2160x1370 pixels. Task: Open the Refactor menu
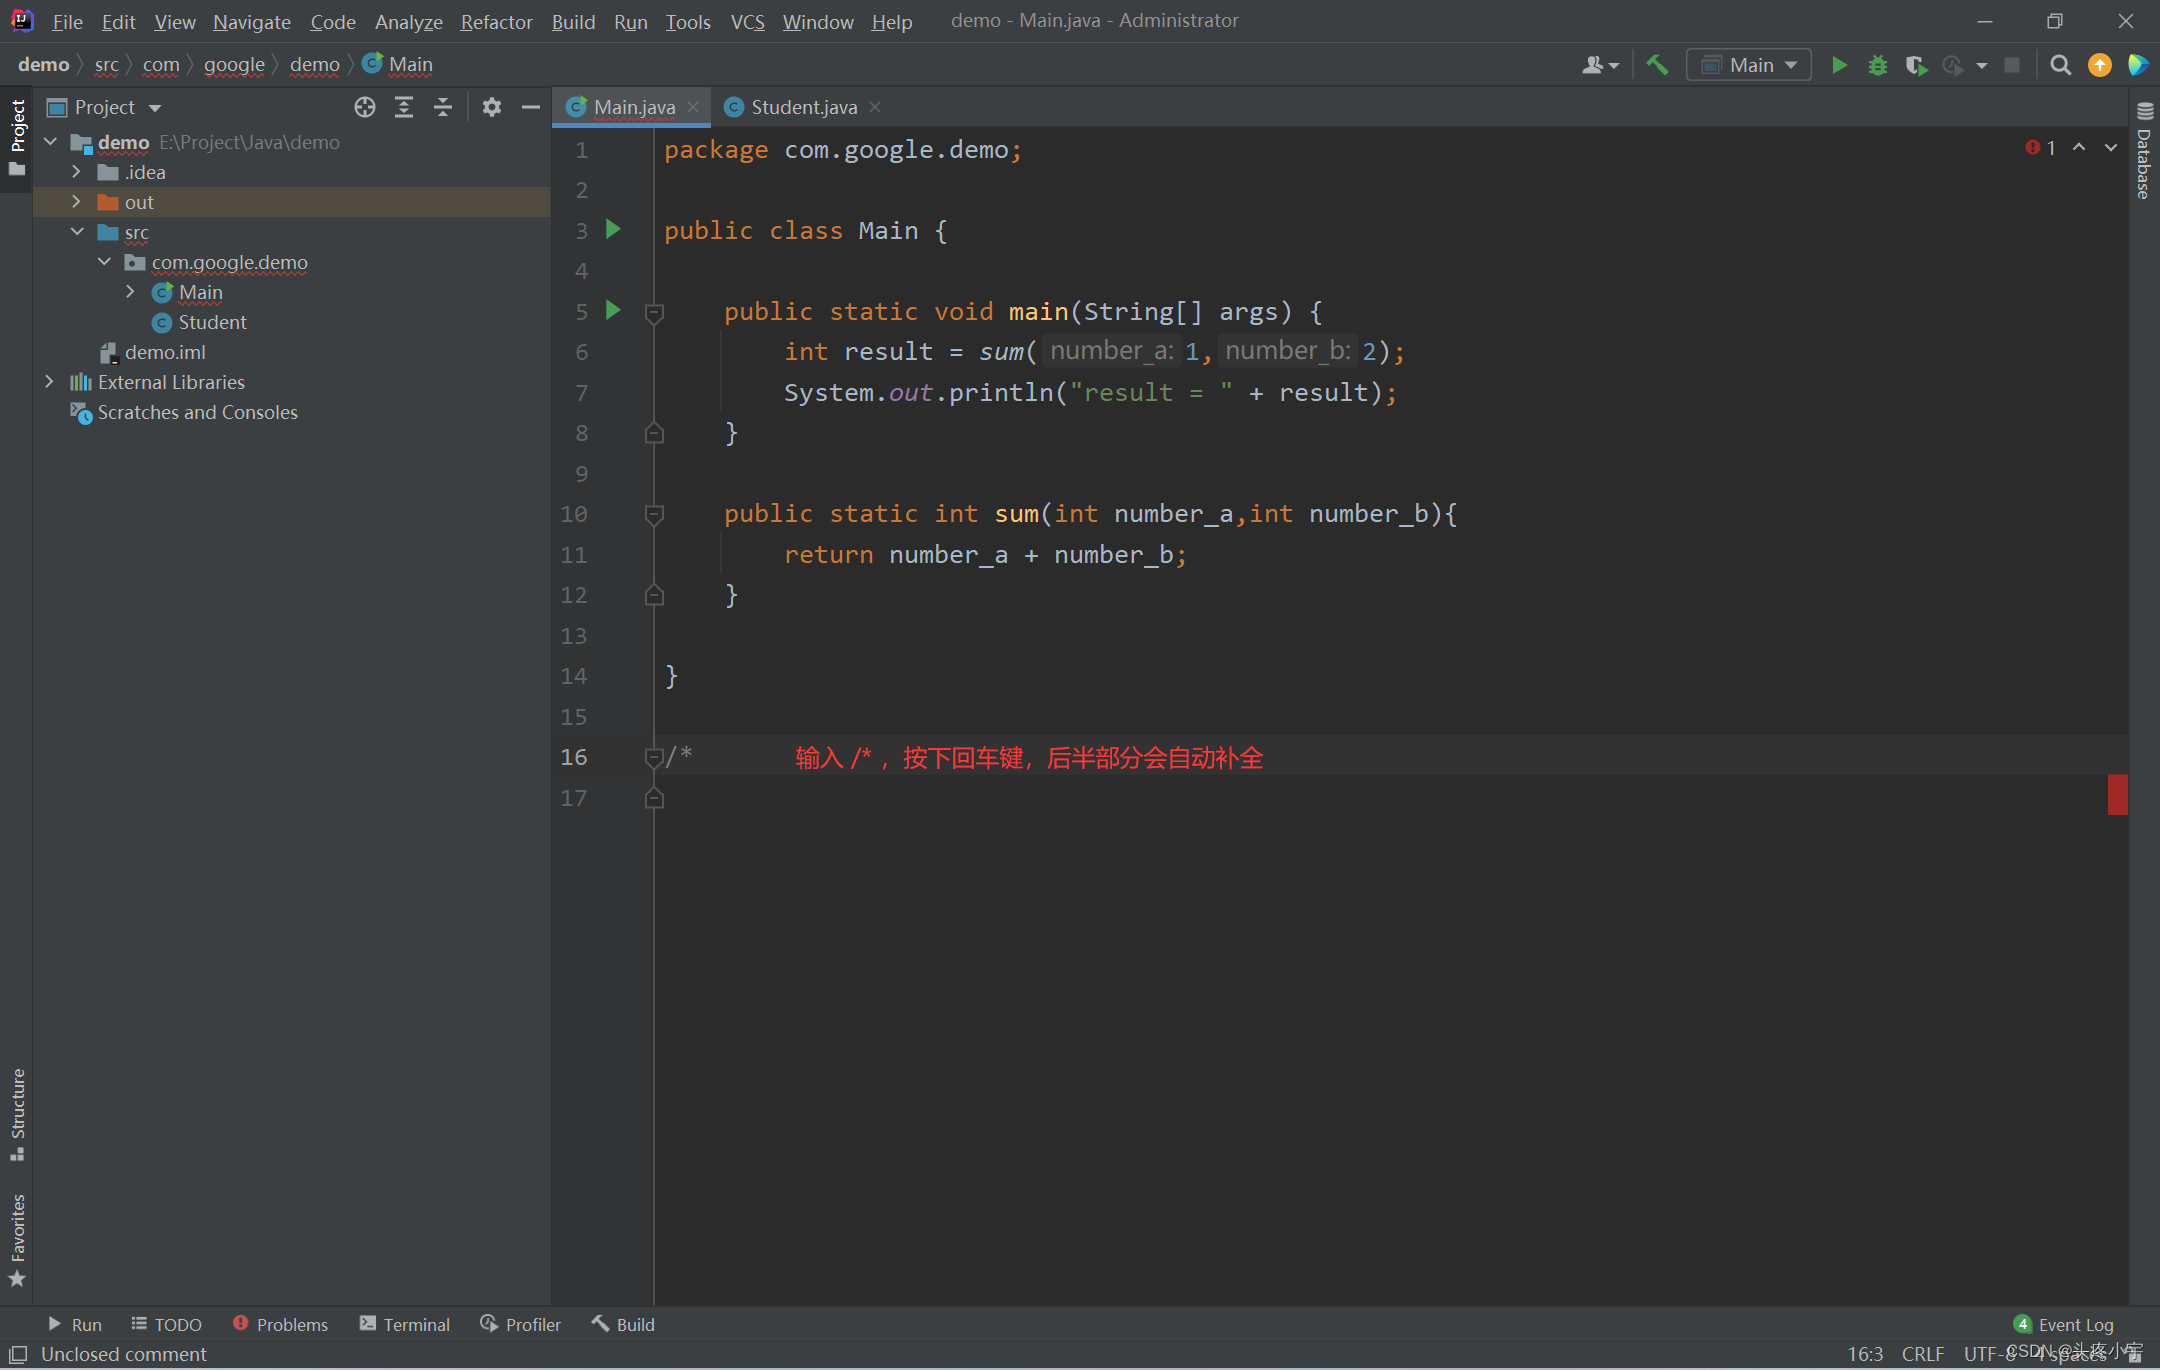(x=496, y=21)
